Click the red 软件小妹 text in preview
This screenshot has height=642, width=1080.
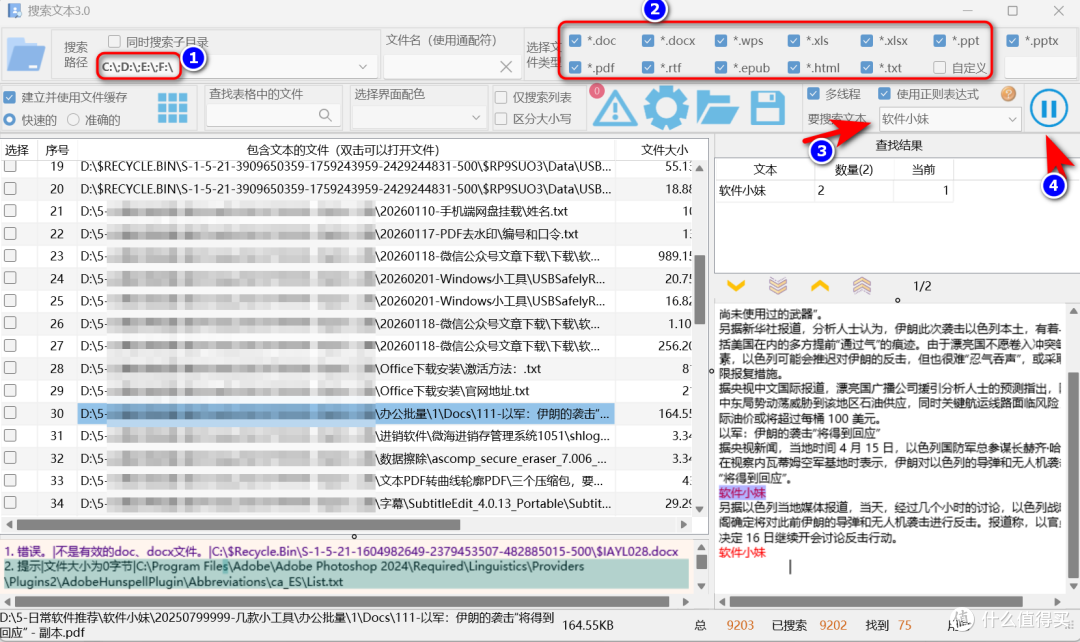742,552
